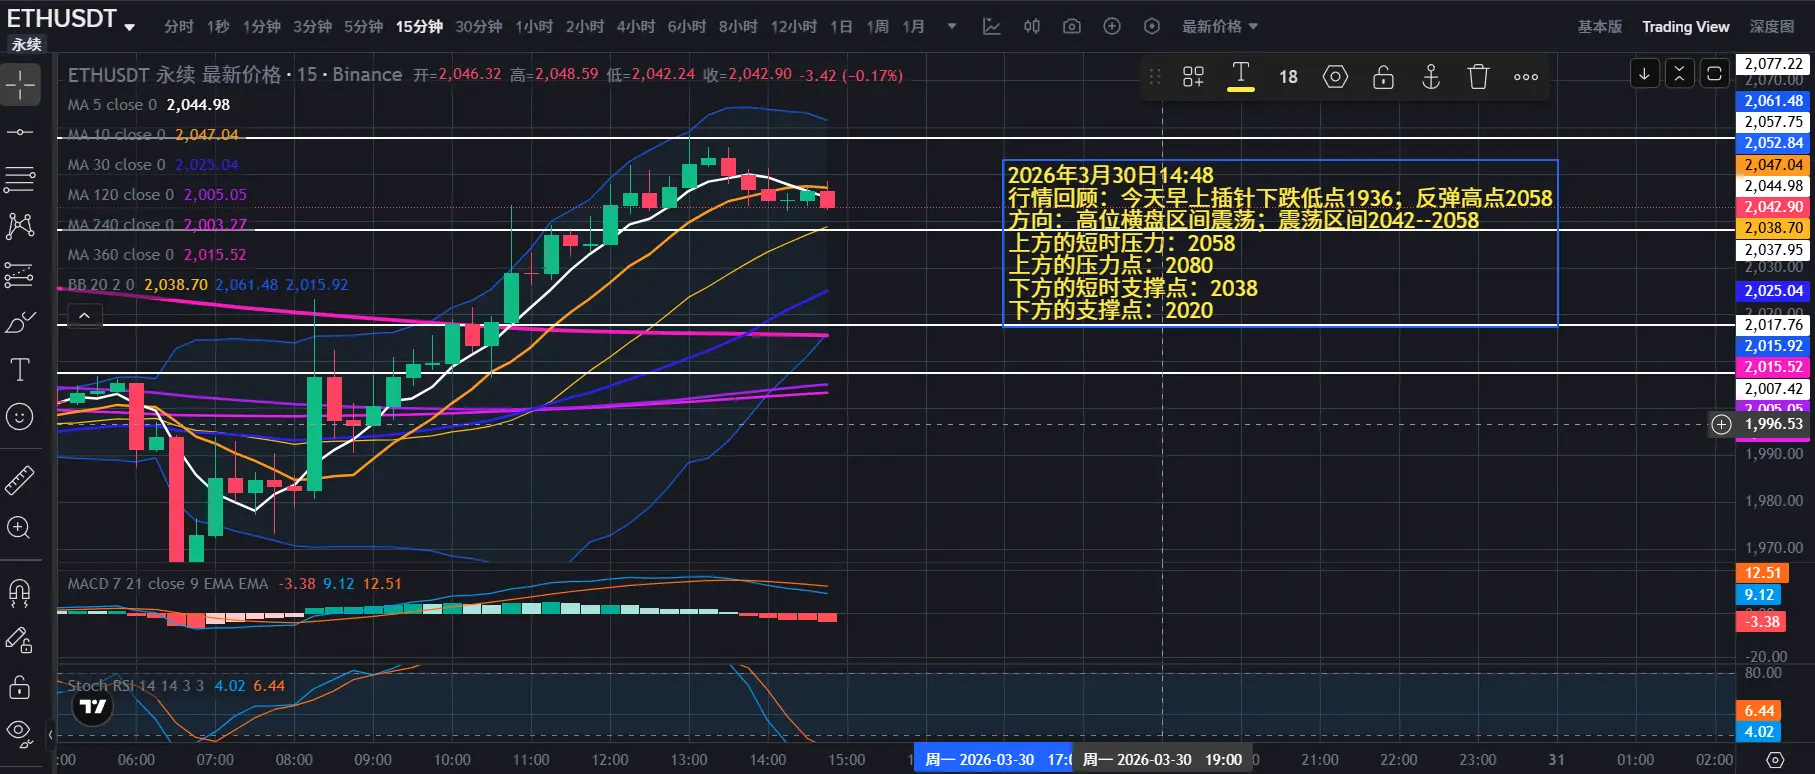Select the trend line drawing tool
1815x774 pixels.
pyautogui.click(x=20, y=132)
